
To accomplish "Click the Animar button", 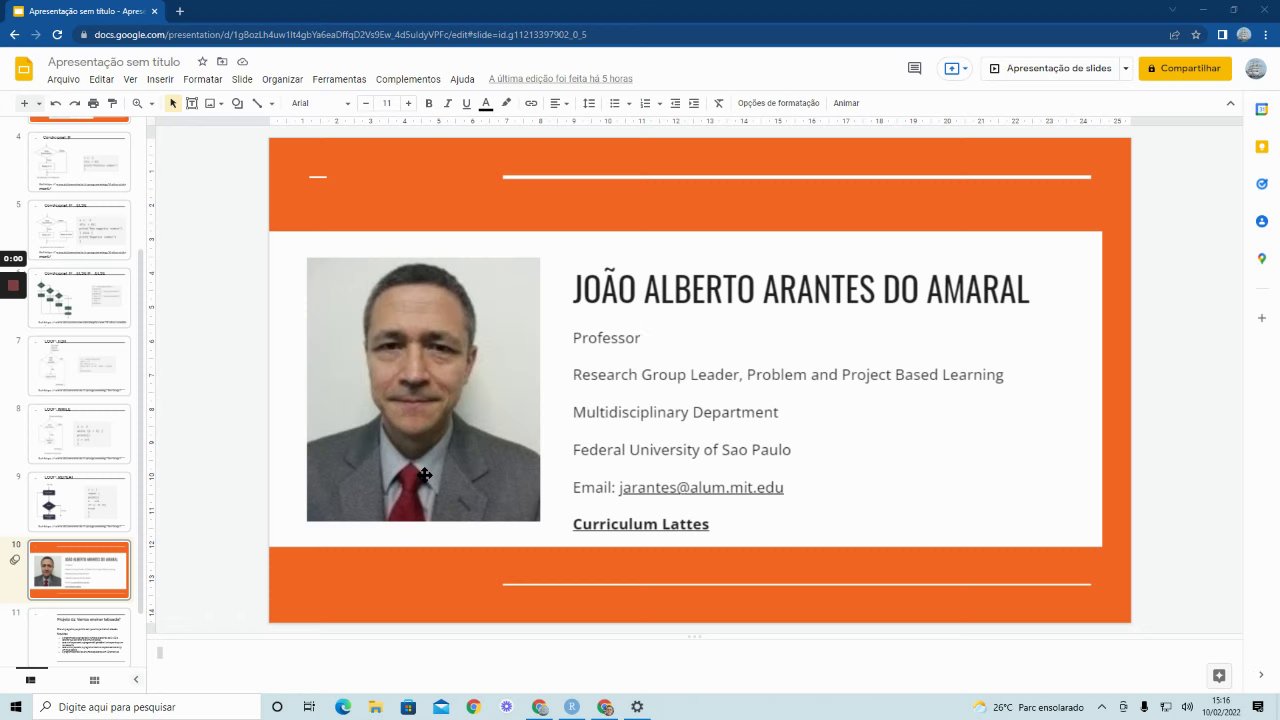I will [x=846, y=103].
